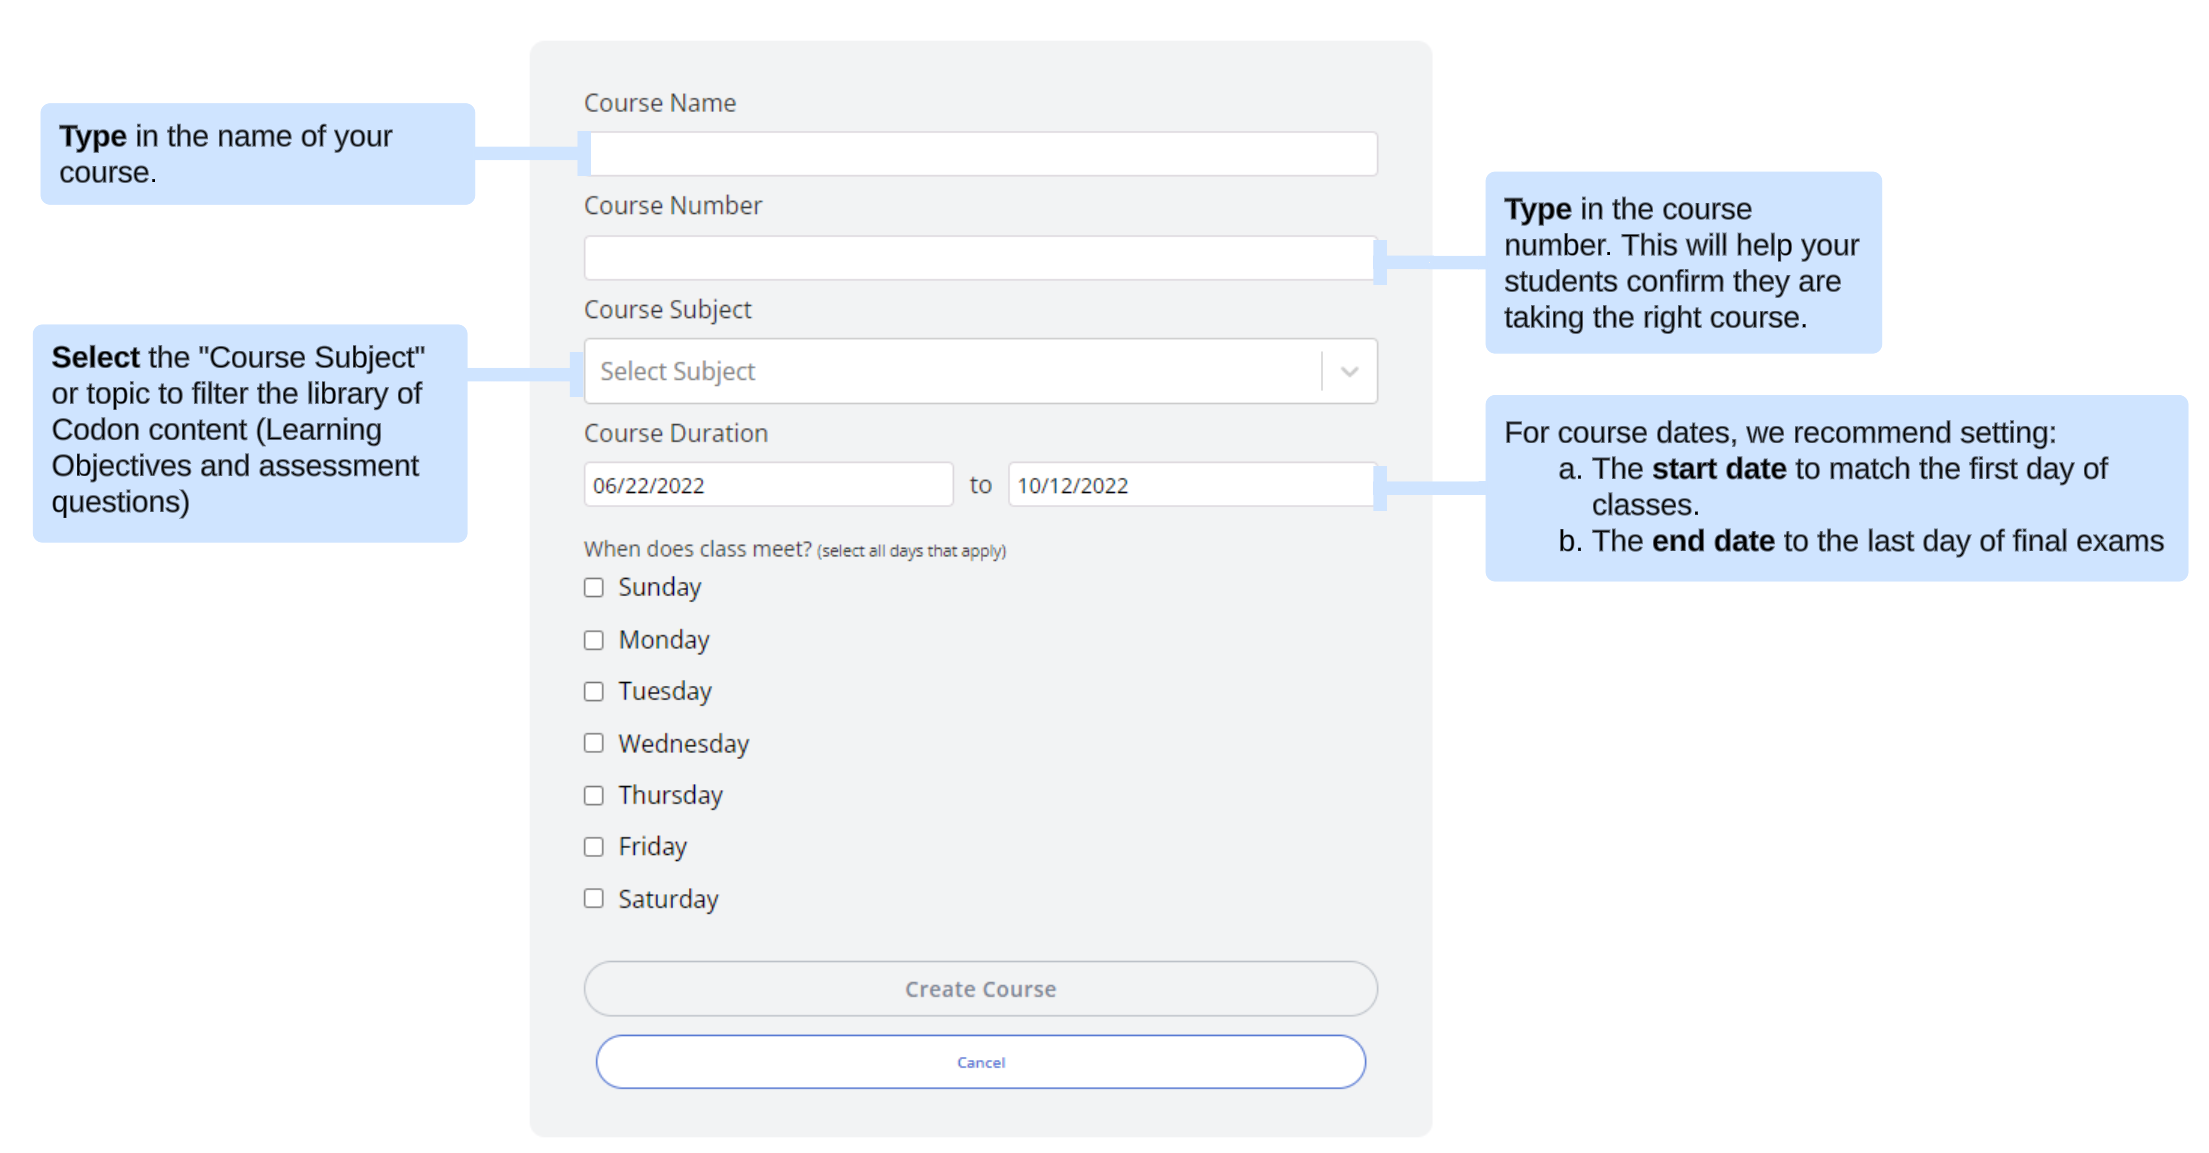Click the Course Subject instruction callout
Viewport: 2209px width, 1153px height.
click(250, 432)
